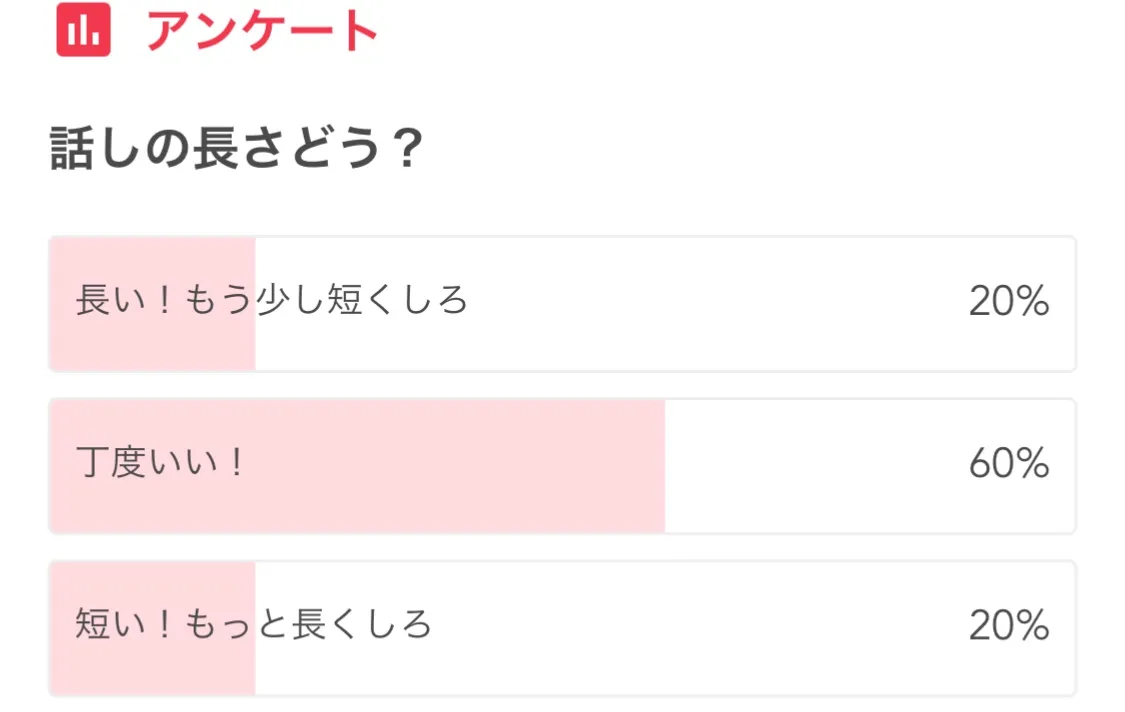Click the アンケート heading text
1125x712 pixels.
262,31
